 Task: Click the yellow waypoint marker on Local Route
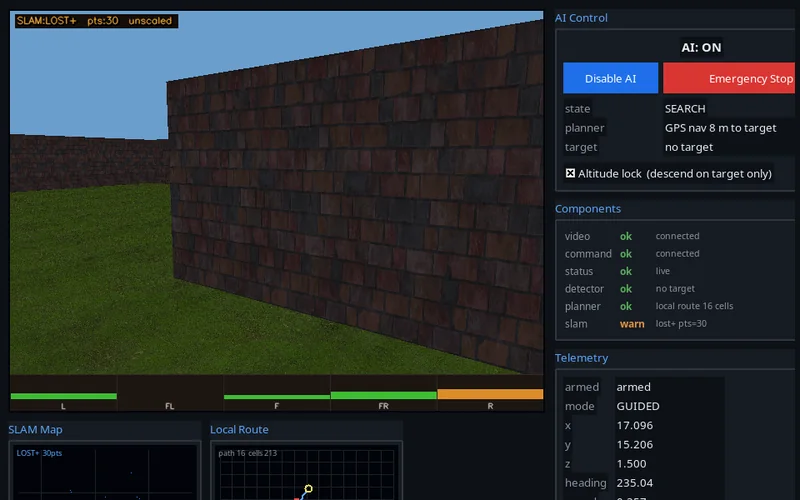(x=308, y=489)
